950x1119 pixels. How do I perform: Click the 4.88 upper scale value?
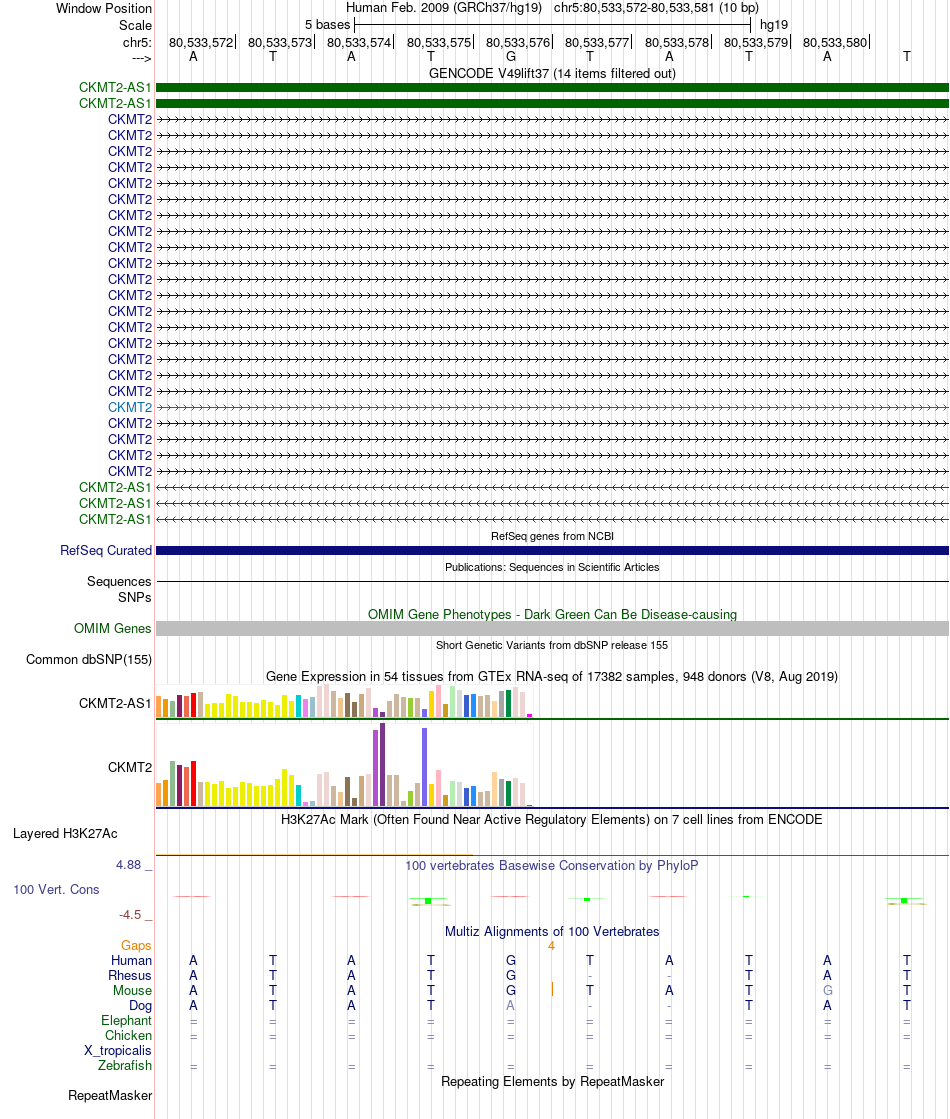tap(129, 865)
